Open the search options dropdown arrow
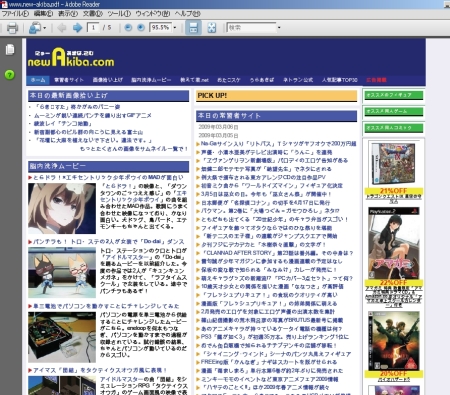Image resolution: width=450 pixels, height=395 pixels. (x=279, y=28)
